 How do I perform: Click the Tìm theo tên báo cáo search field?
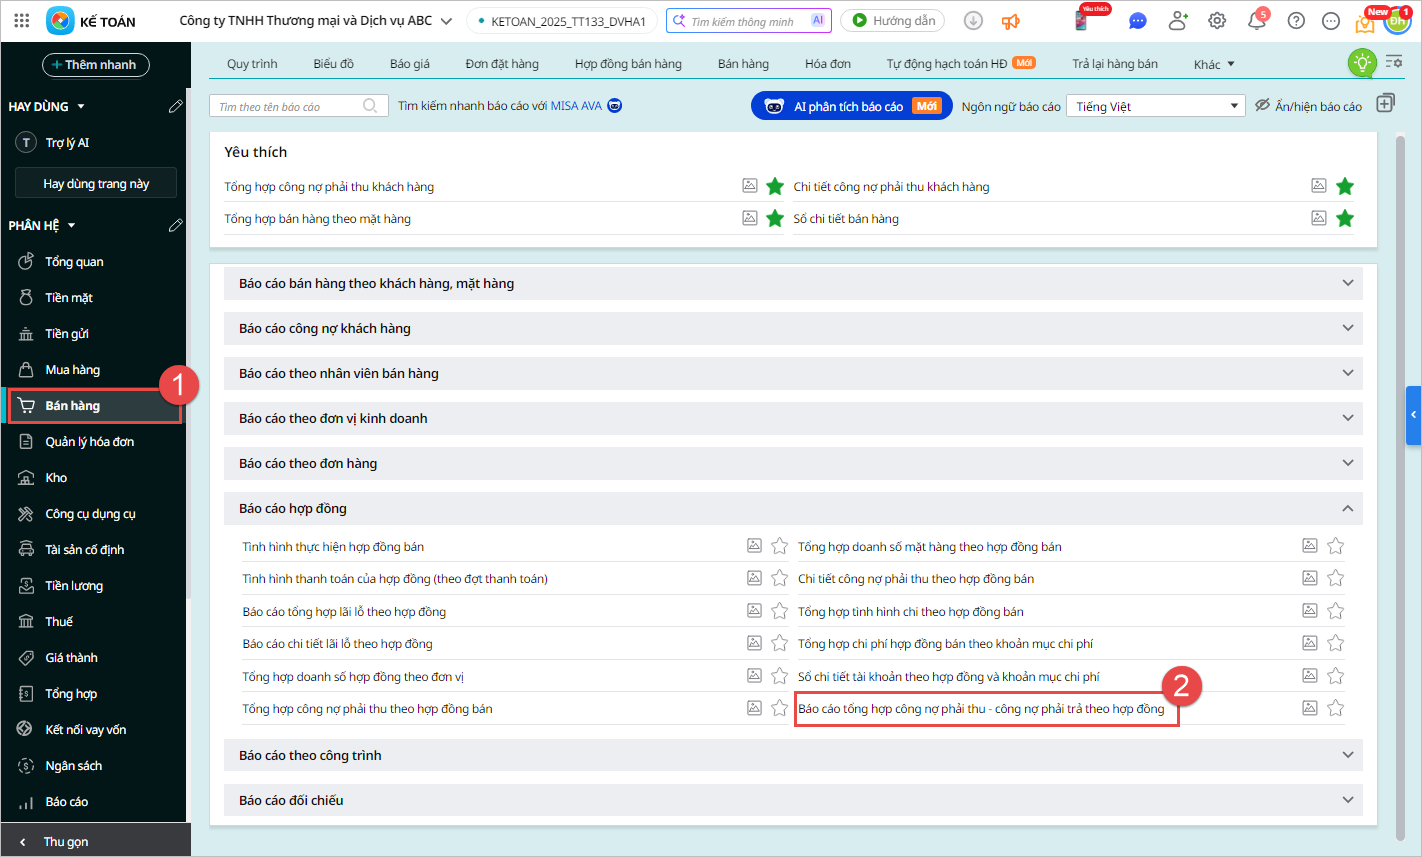[290, 106]
